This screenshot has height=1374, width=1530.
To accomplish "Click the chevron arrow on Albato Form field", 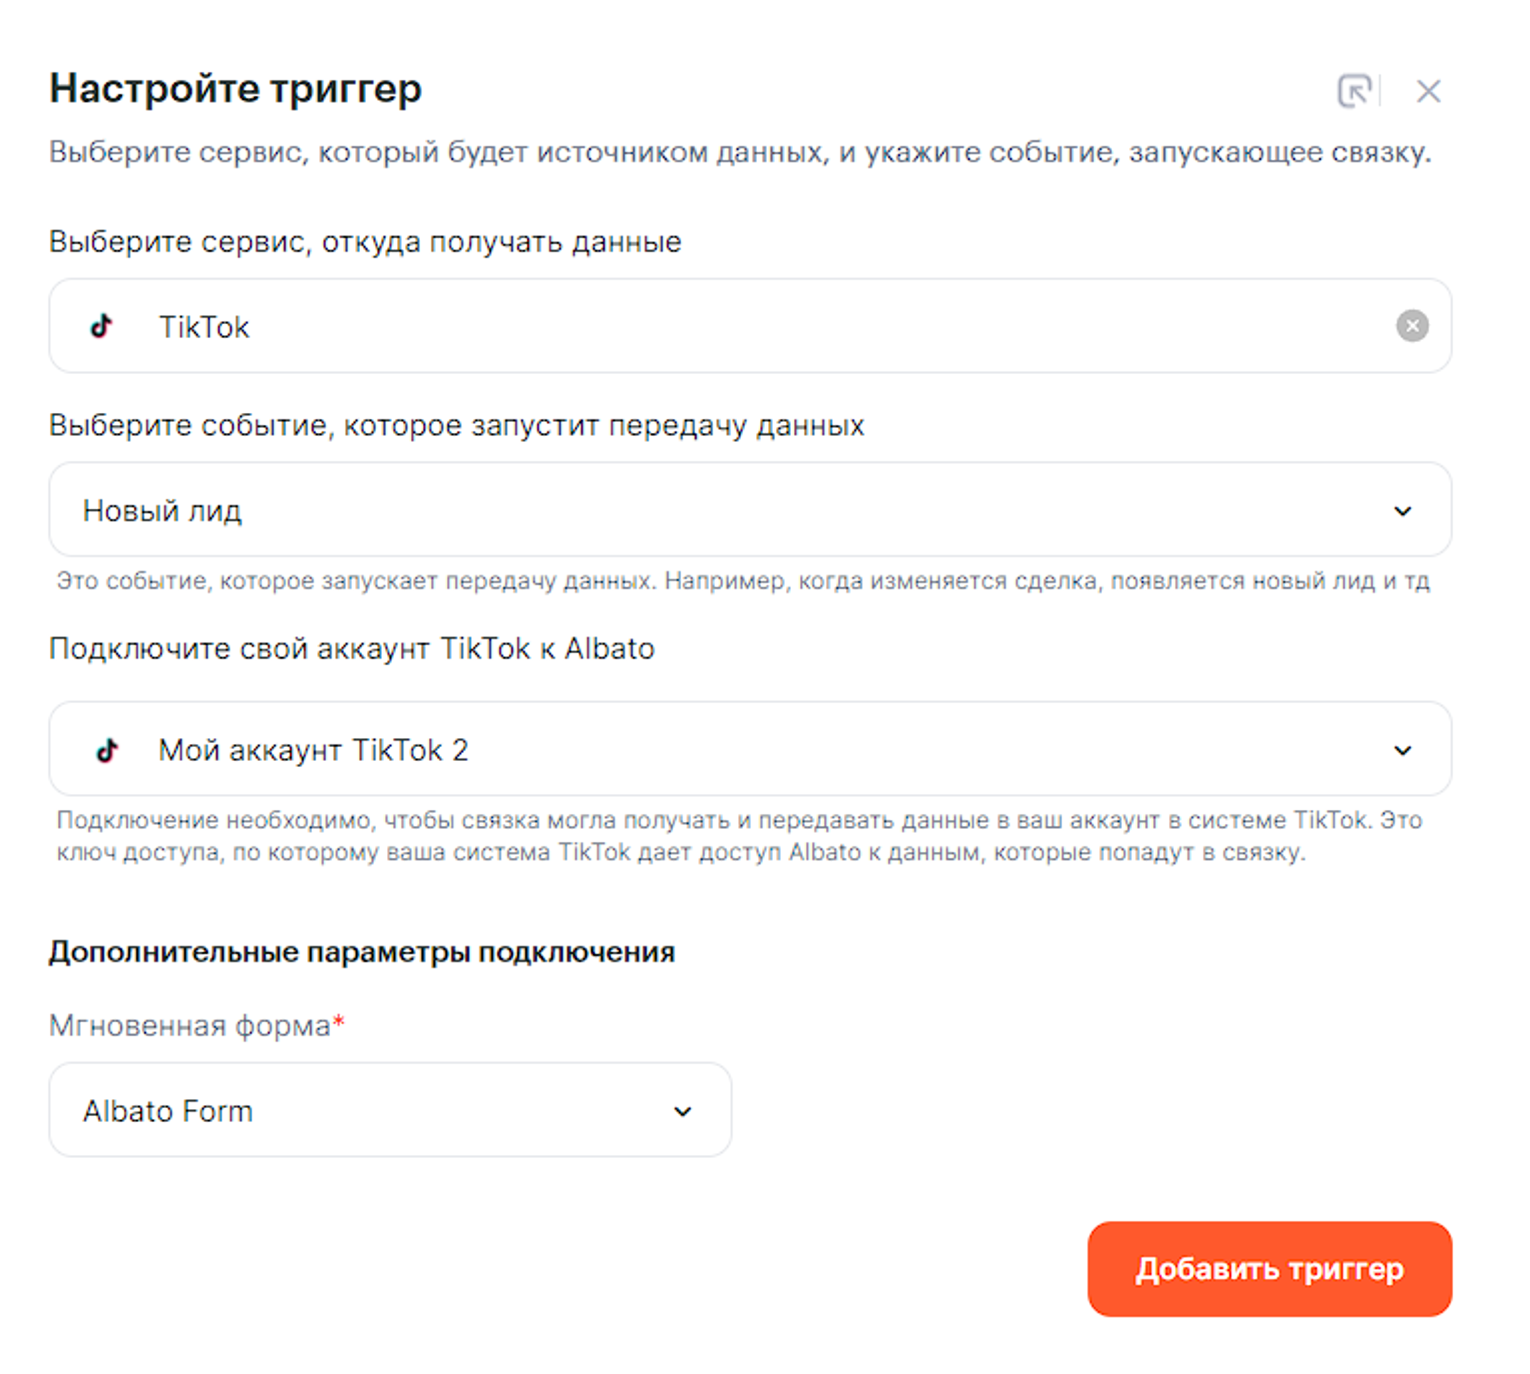I will point(682,1111).
